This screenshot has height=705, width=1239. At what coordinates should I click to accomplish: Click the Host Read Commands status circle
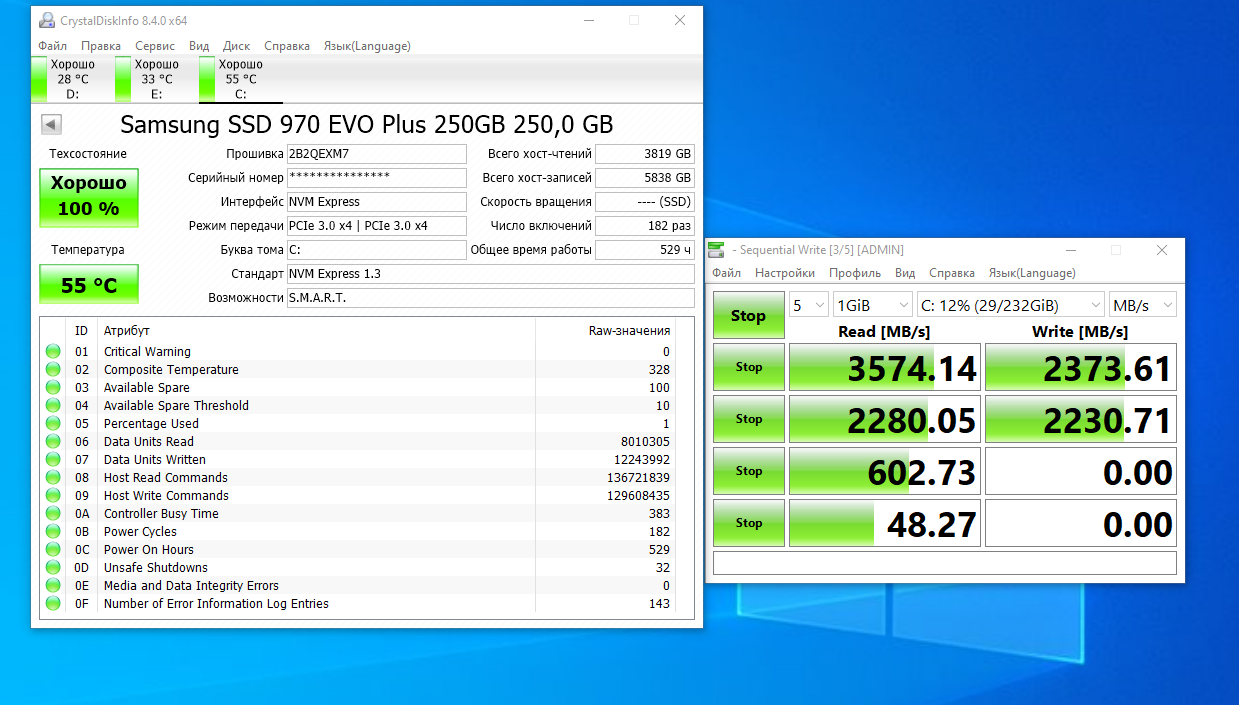click(x=52, y=478)
